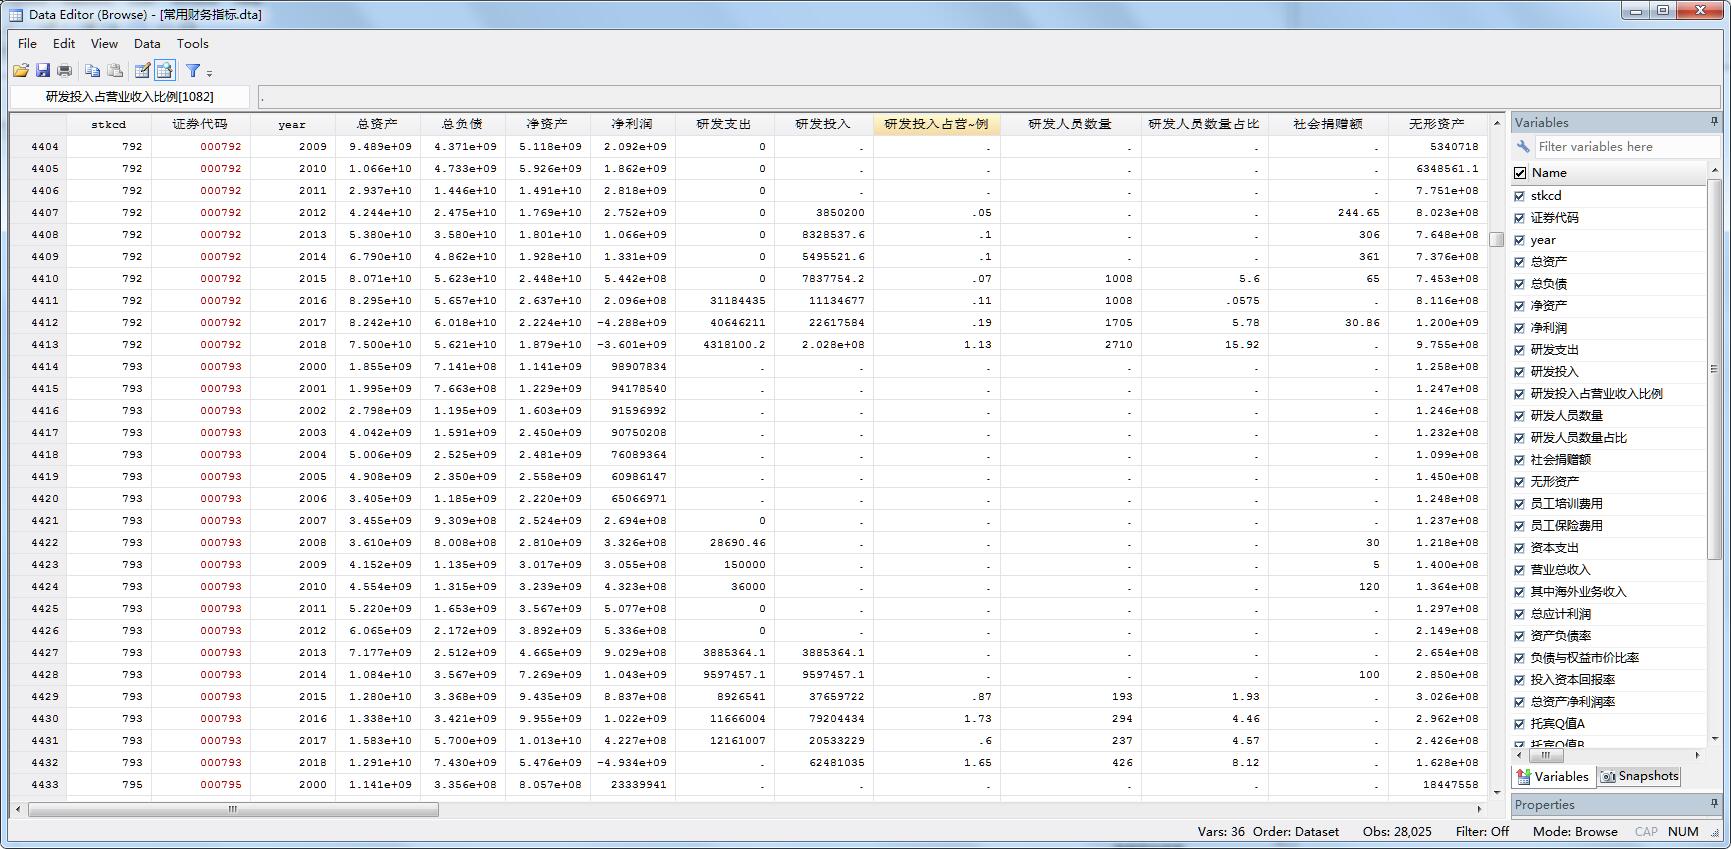The height and width of the screenshot is (849, 1731).
Task: Select the 证券代码 column header
Action: [x=200, y=124]
